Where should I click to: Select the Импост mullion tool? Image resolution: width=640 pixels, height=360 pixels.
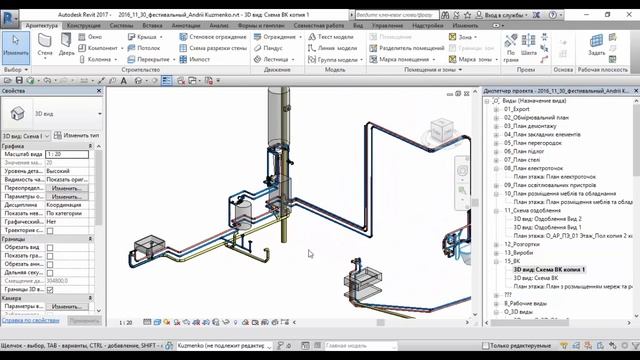195,60
